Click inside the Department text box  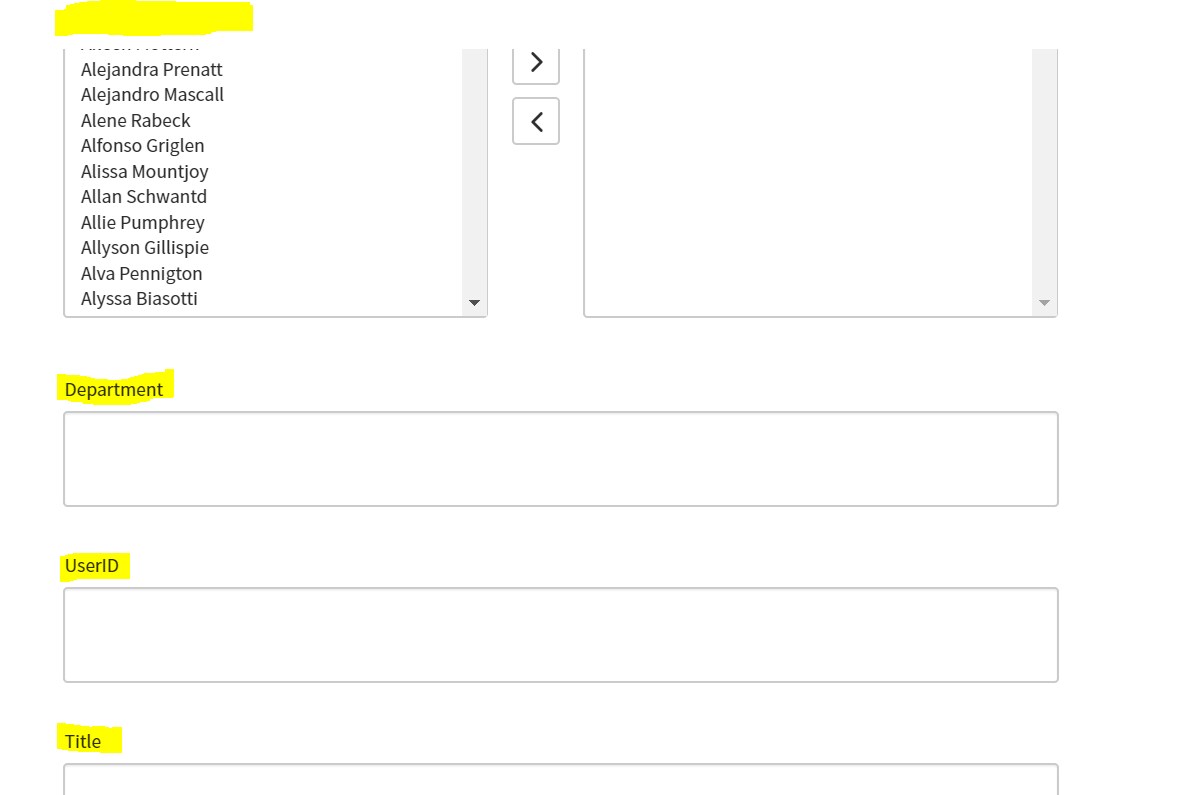(x=560, y=459)
